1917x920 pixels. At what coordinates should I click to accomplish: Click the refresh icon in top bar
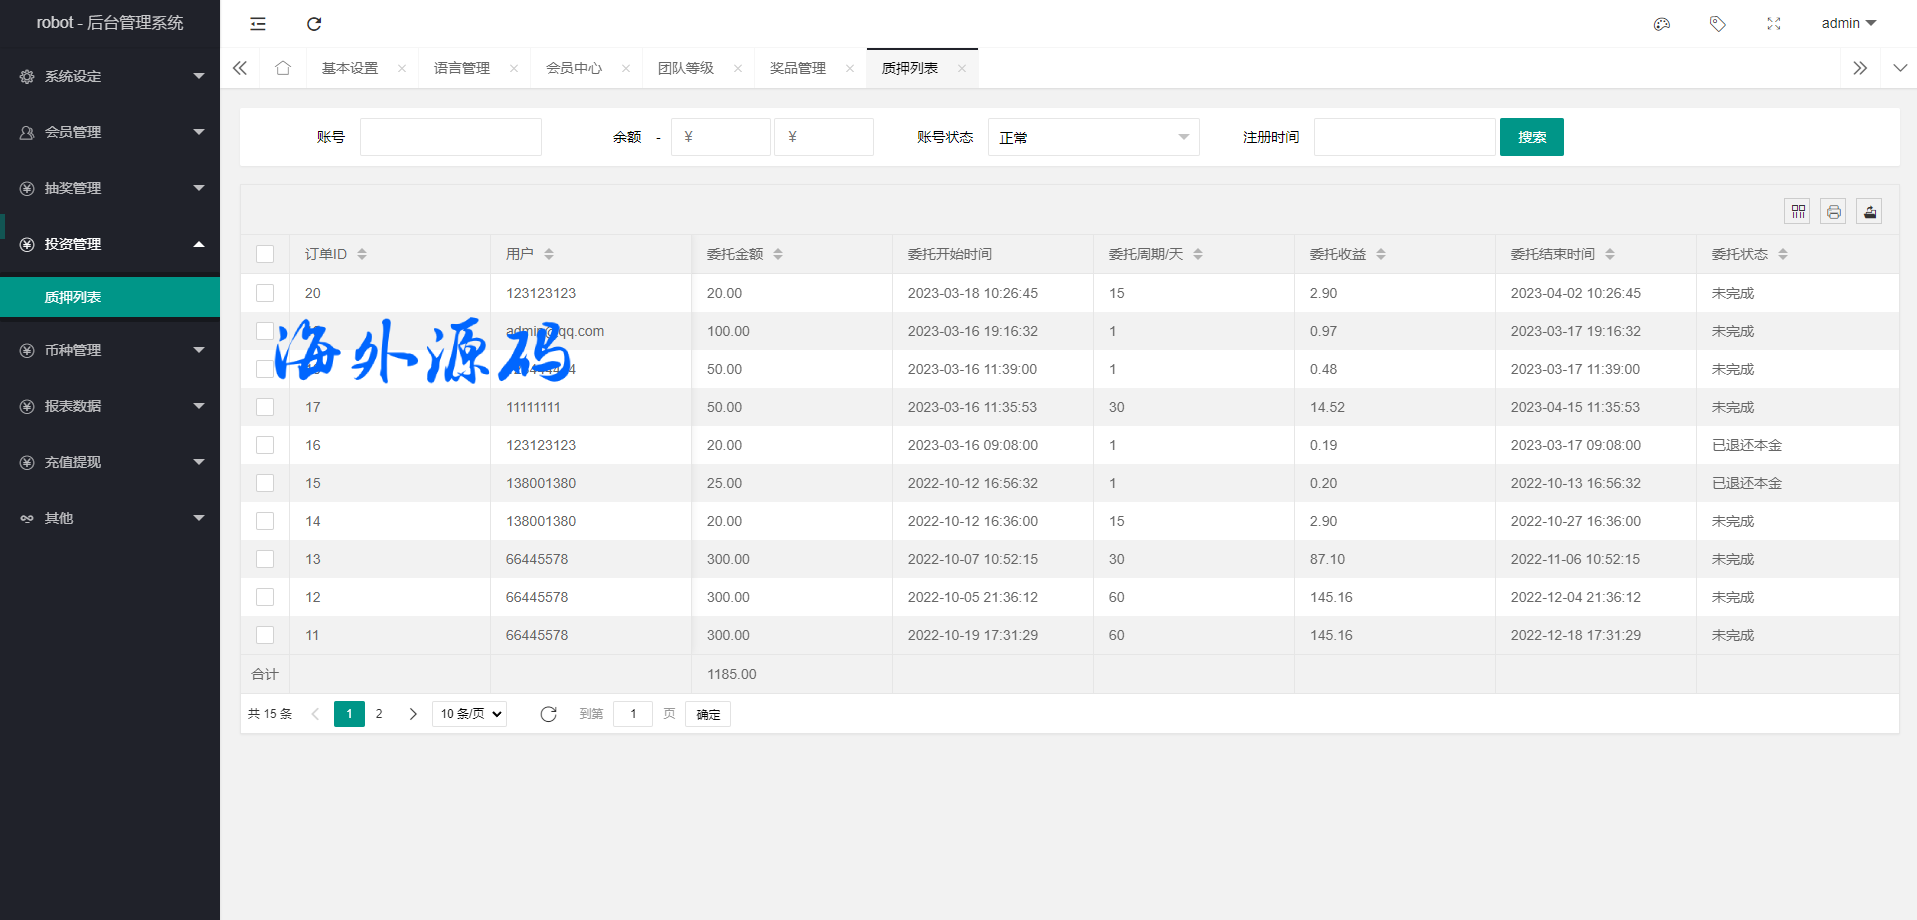pyautogui.click(x=314, y=24)
